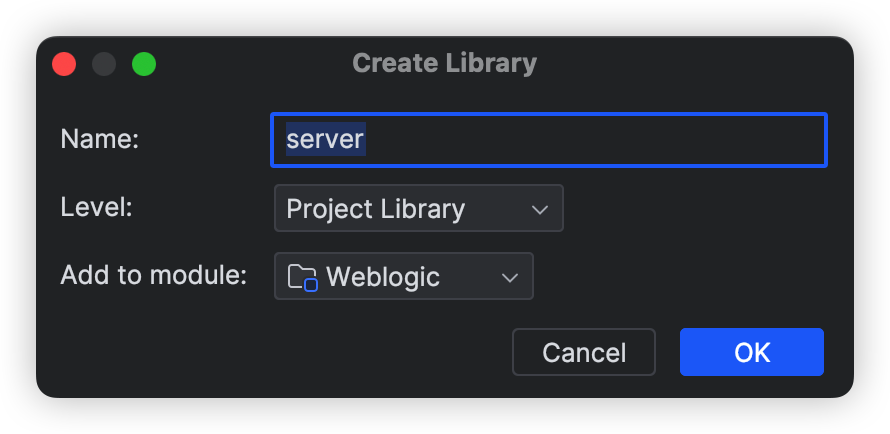Viewport: 890px width, 434px height.
Task: Expand the Add to module chevron arrow
Action: 510,277
